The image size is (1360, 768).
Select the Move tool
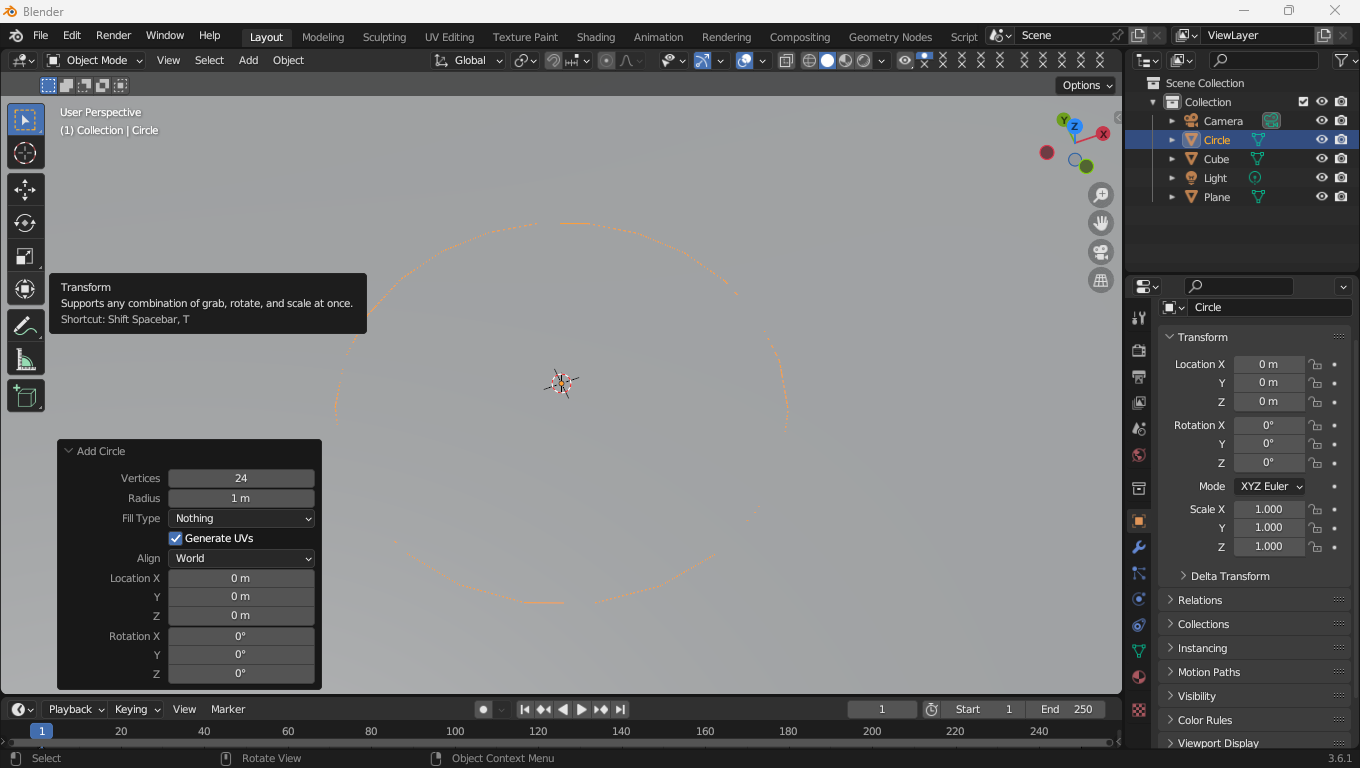click(x=25, y=190)
